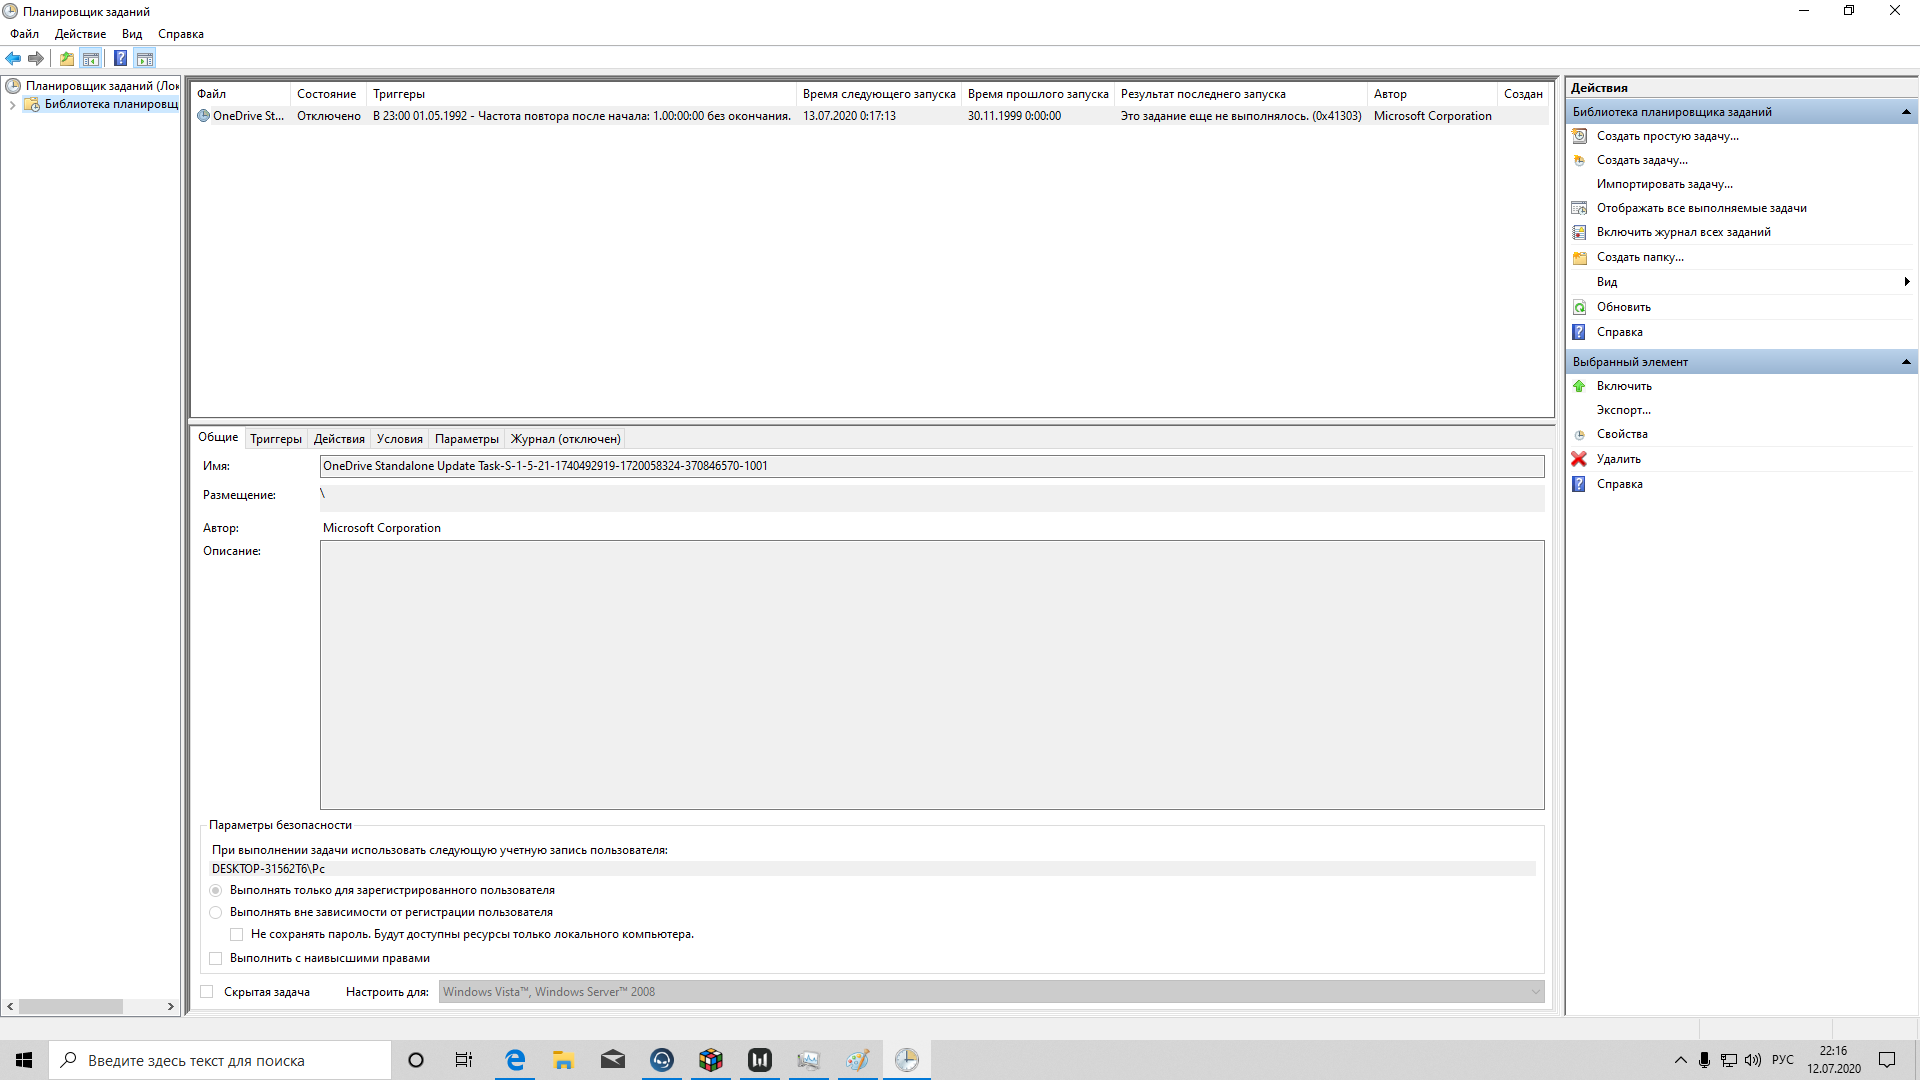Open File Explorer from taskbar

tap(564, 1060)
